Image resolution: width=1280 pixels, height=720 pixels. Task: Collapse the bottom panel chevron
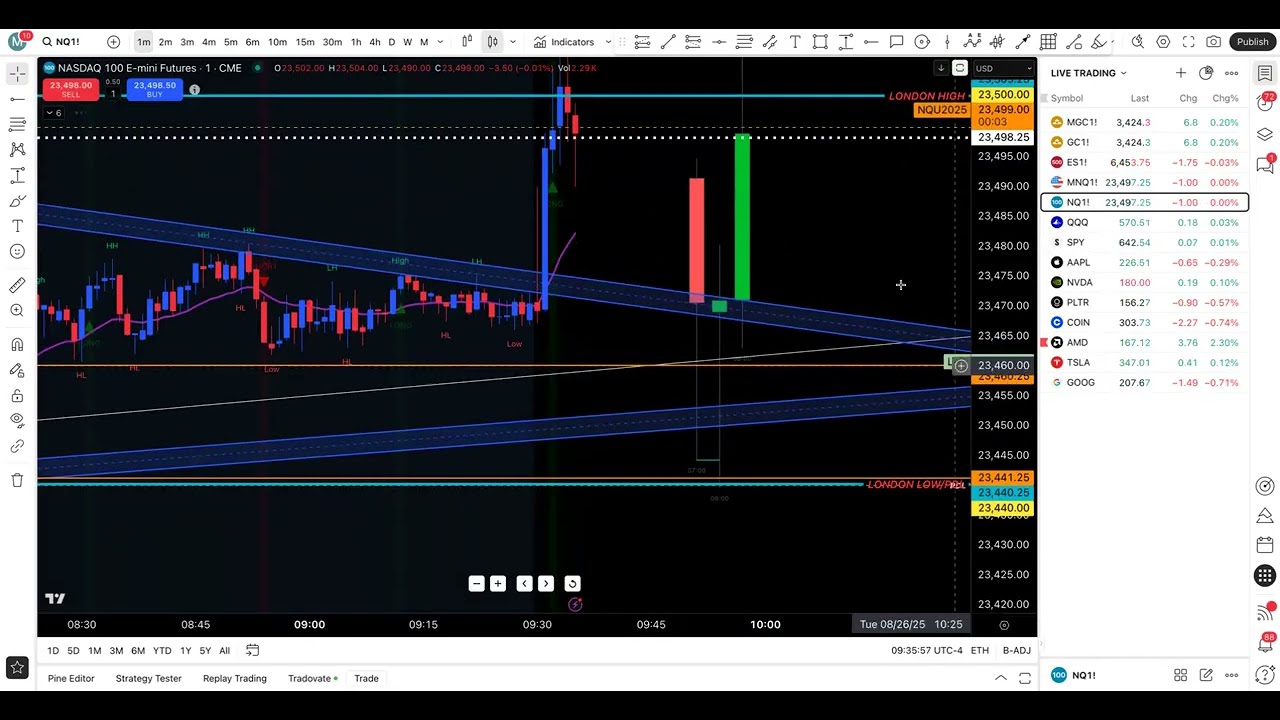pyautogui.click(x=1000, y=678)
